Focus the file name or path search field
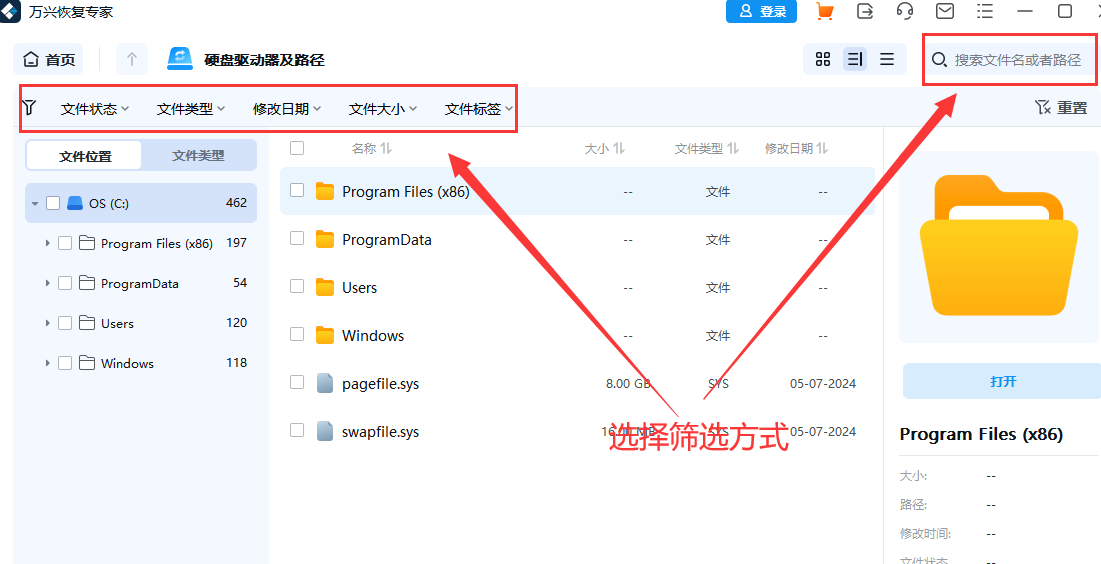This screenshot has height=564, width=1101. point(1017,60)
